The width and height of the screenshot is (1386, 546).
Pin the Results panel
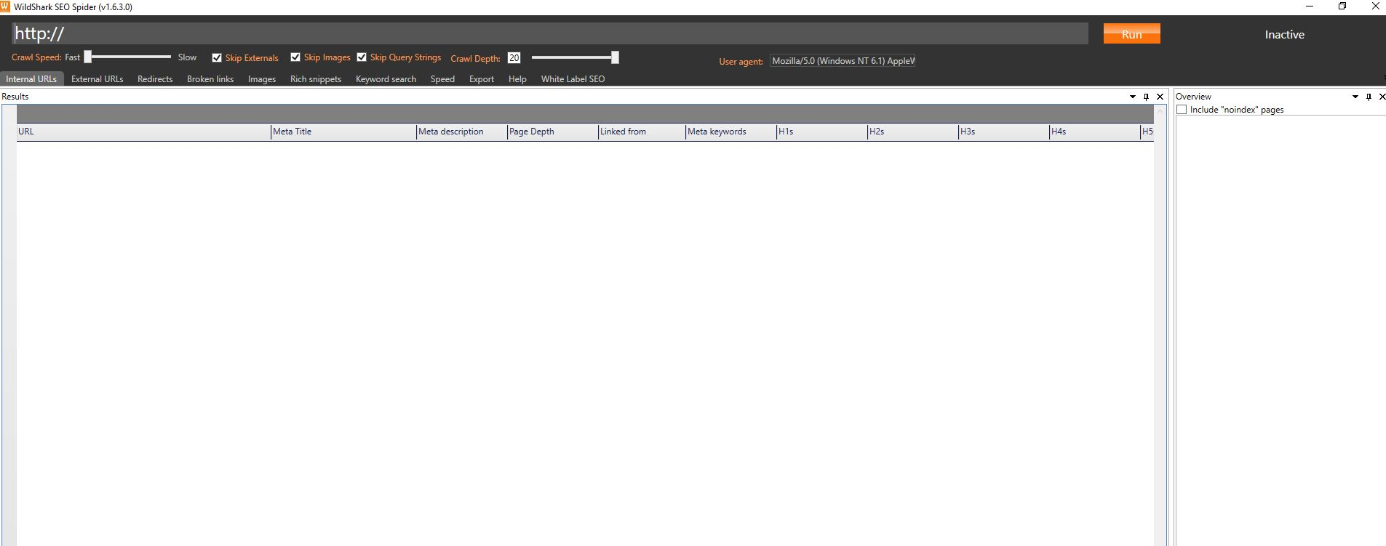click(x=1146, y=97)
